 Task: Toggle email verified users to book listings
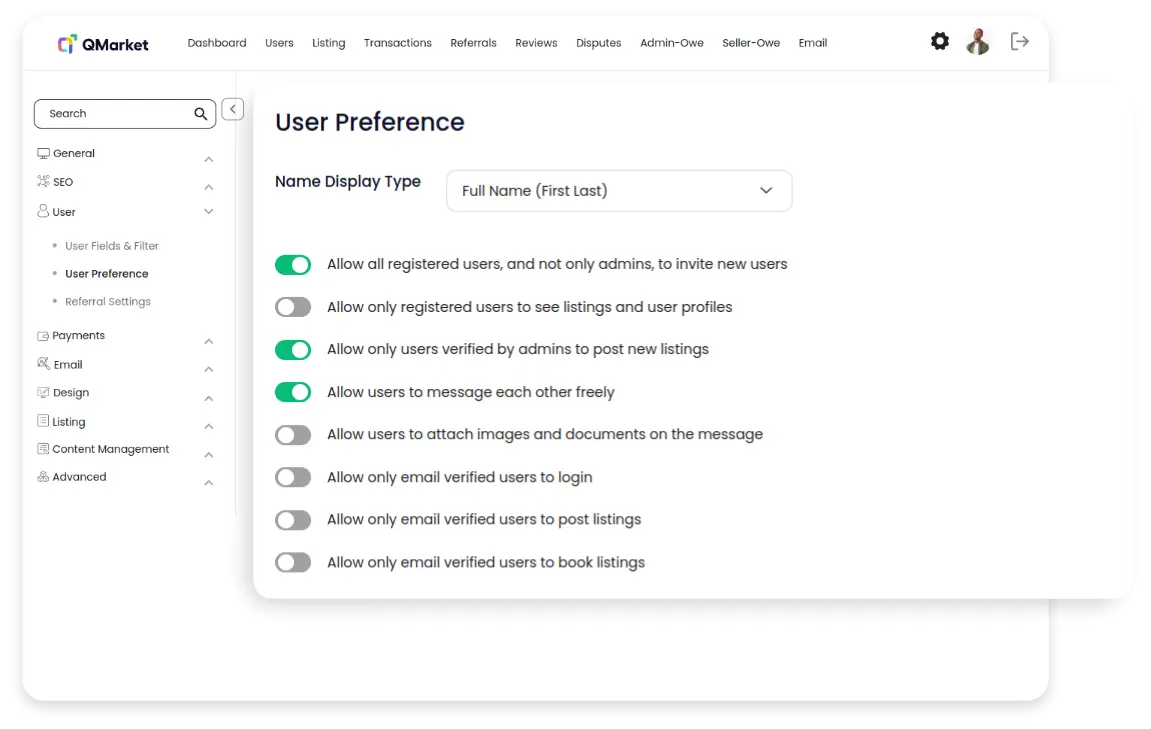coord(293,563)
